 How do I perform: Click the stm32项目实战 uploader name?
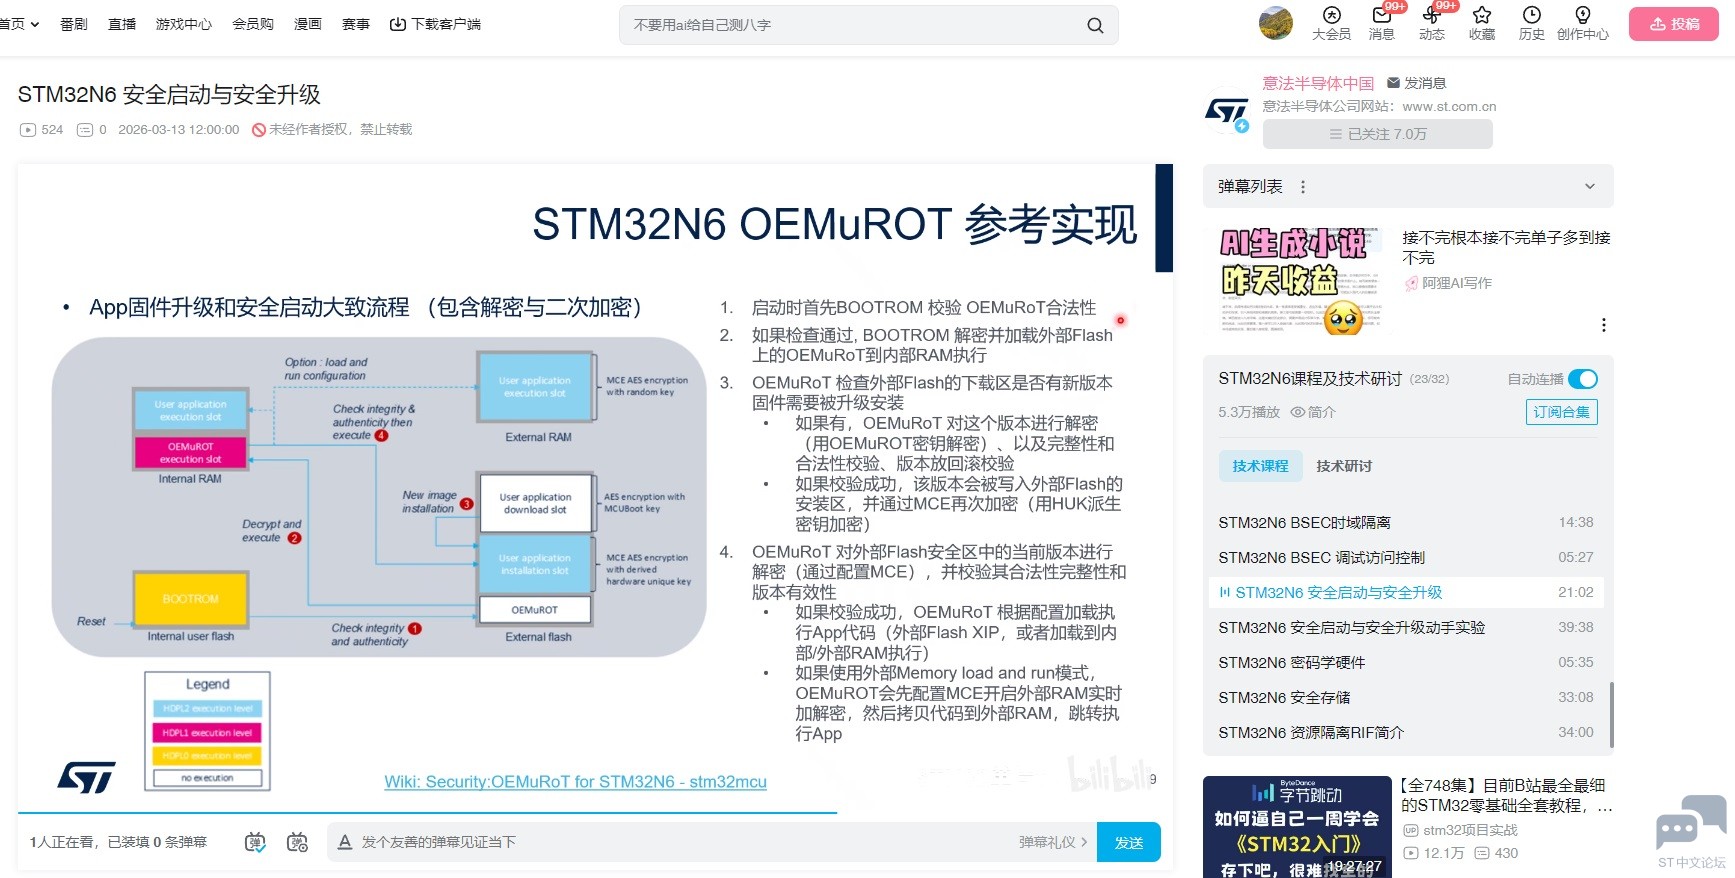click(1470, 830)
